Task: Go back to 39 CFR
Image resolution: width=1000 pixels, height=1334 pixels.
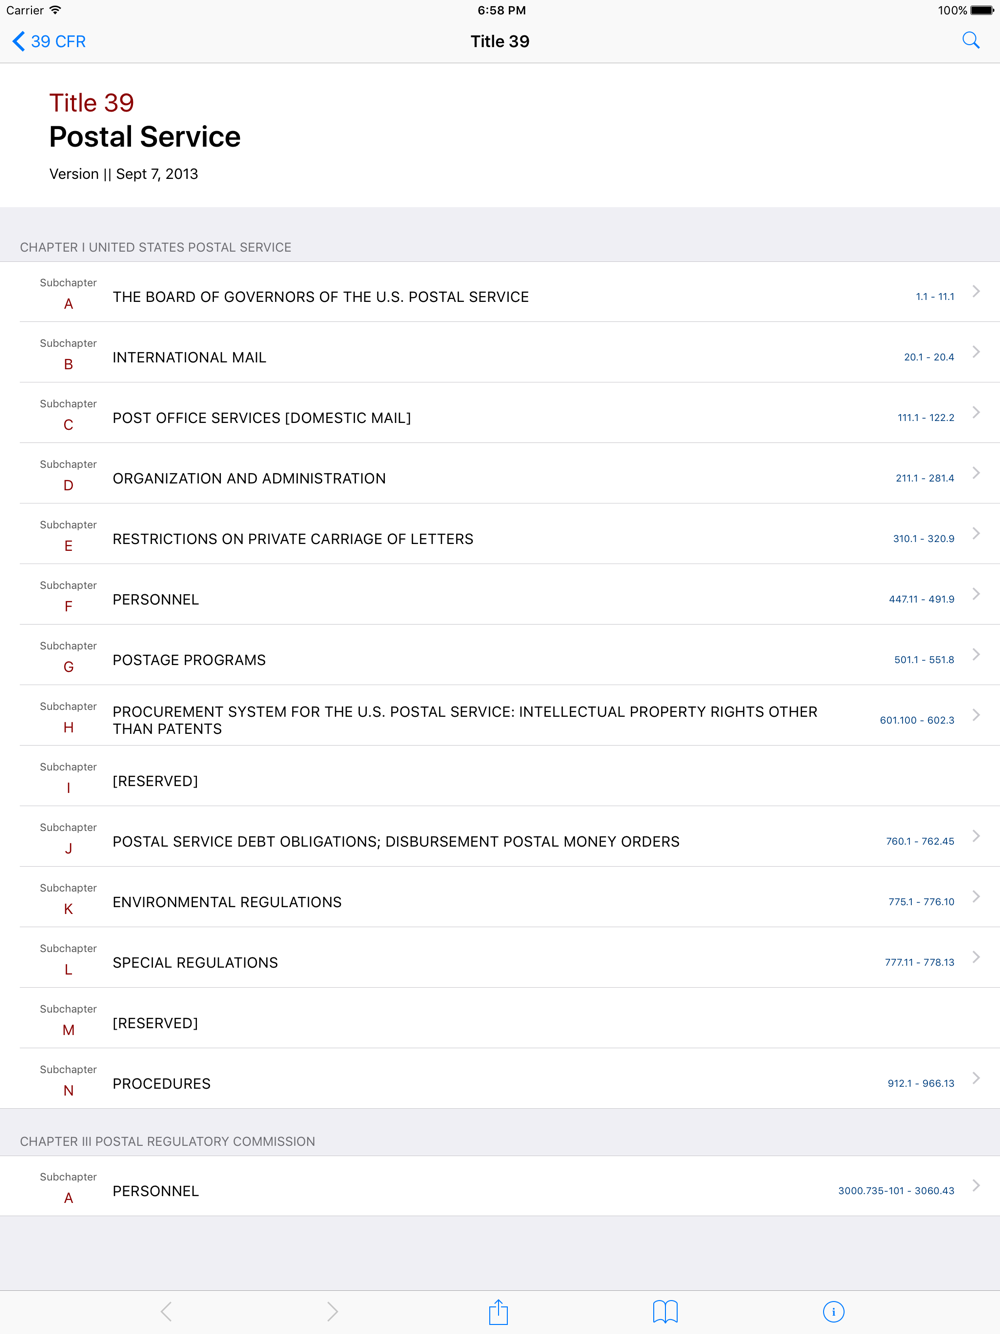Action: click(49, 41)
